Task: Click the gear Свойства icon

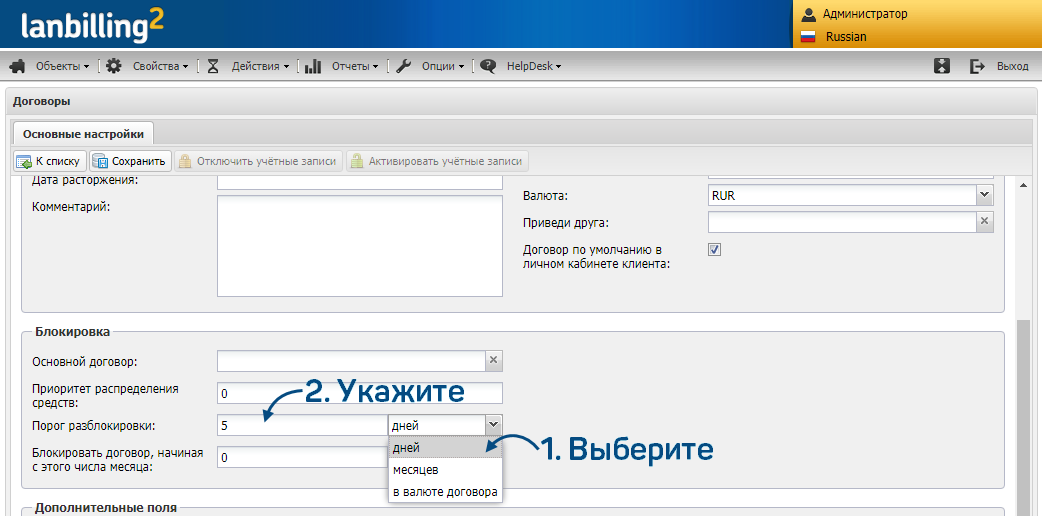Action: point(114,66)
